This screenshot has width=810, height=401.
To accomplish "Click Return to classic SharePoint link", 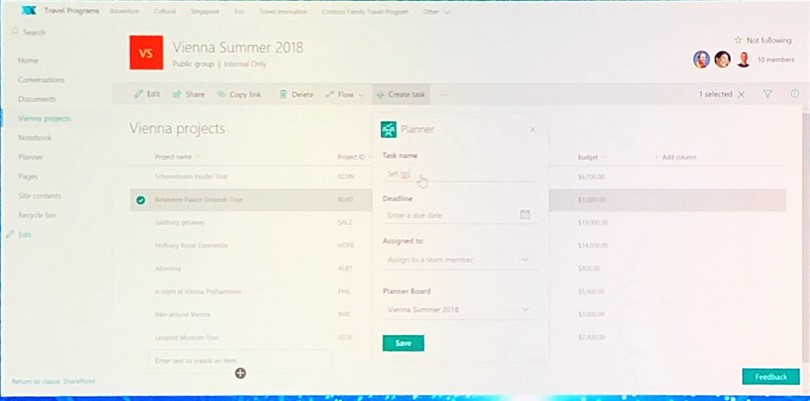I will 53,381.
